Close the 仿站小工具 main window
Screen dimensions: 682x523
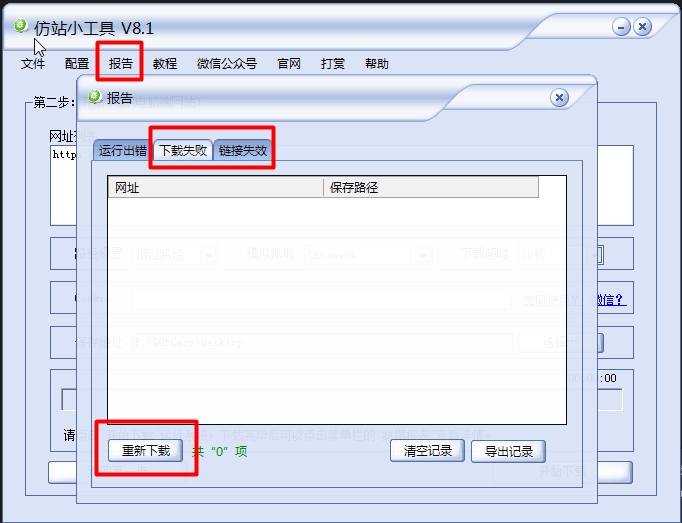pos(642,27)
